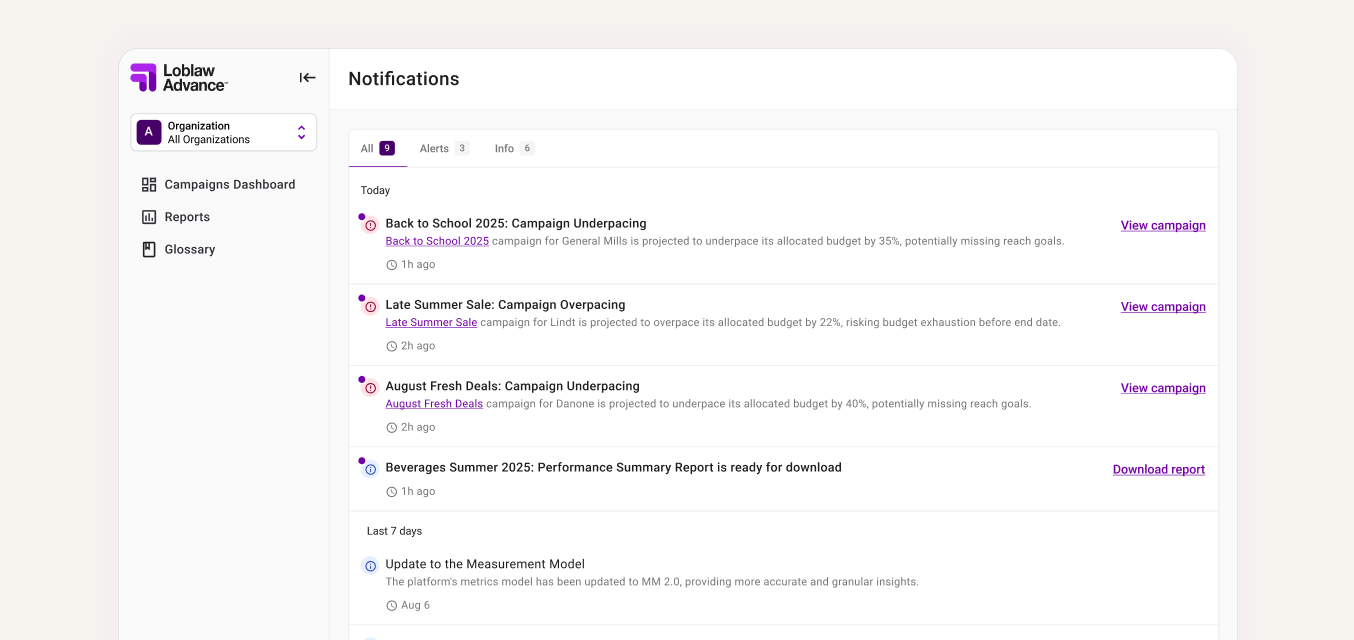
Task: Open the Back to School 2025 campaign link
Action: [x=437, y=241]
